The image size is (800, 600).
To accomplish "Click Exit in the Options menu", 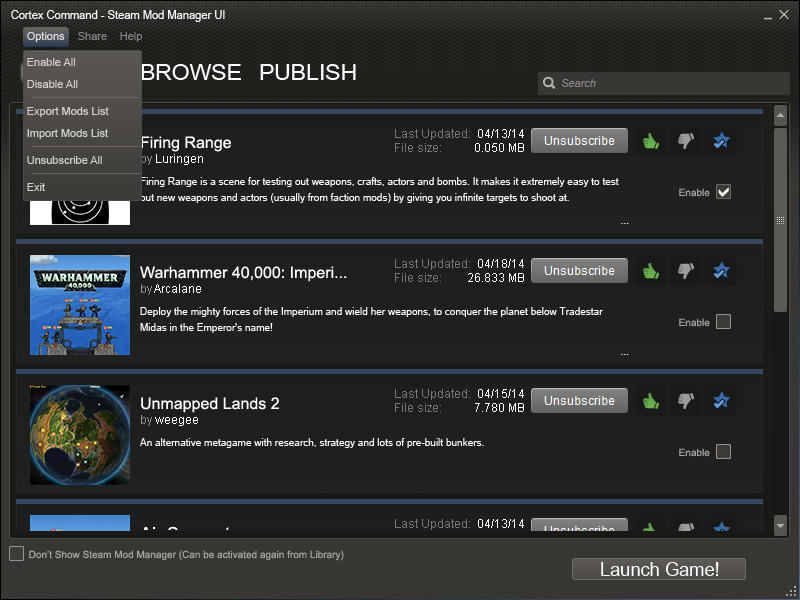I will [36, 187].
